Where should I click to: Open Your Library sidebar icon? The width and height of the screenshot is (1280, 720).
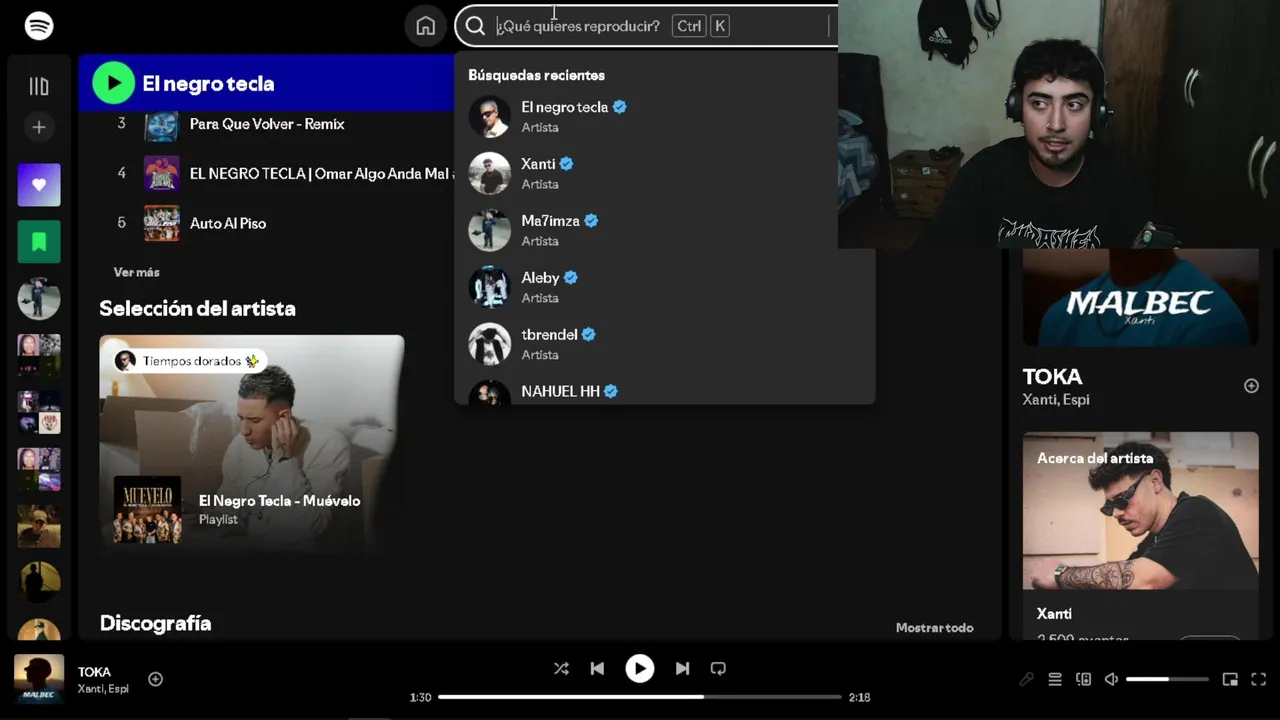(x=39, y=87)
